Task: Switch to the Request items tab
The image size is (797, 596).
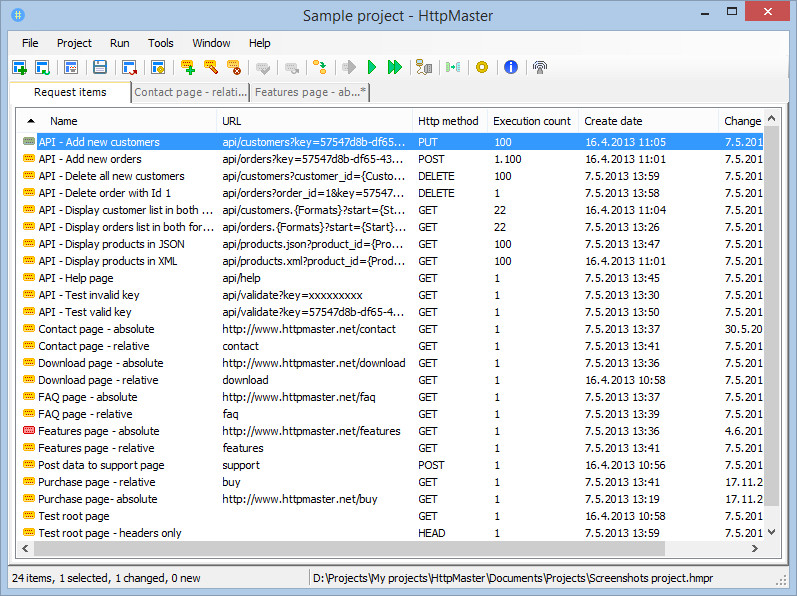Action: (70, 92)
